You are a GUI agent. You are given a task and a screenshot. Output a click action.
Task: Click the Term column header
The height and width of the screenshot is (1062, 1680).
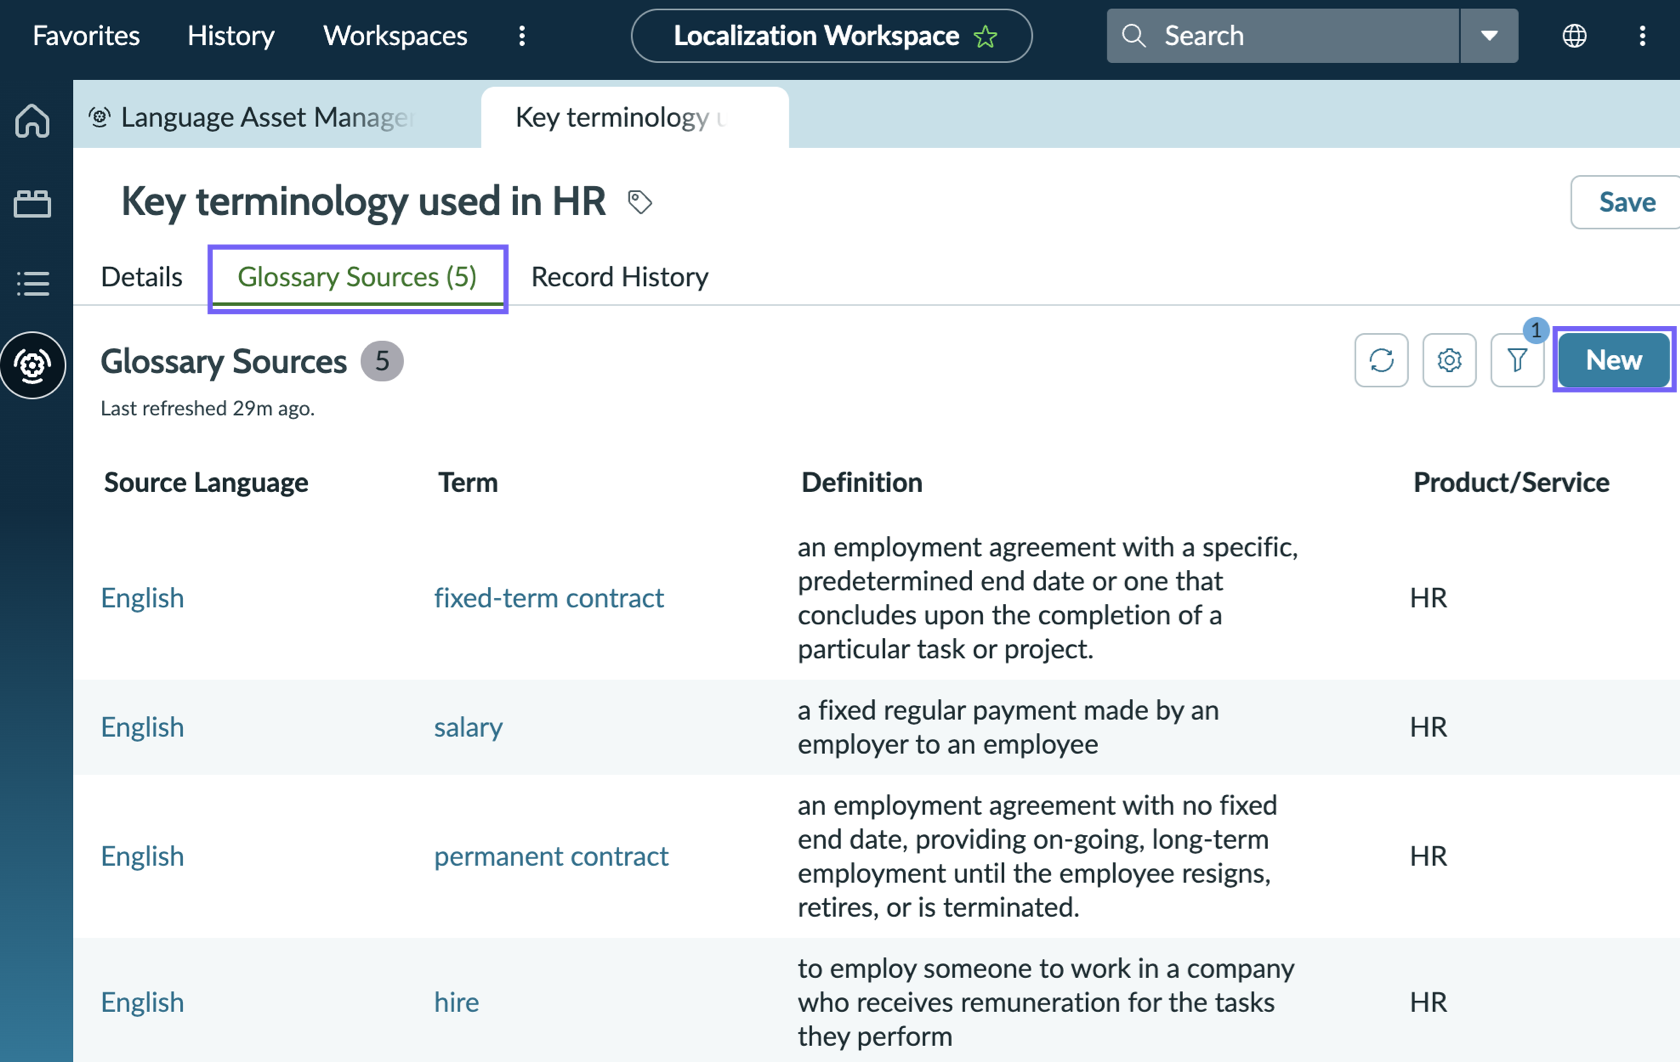click(468, 483)
